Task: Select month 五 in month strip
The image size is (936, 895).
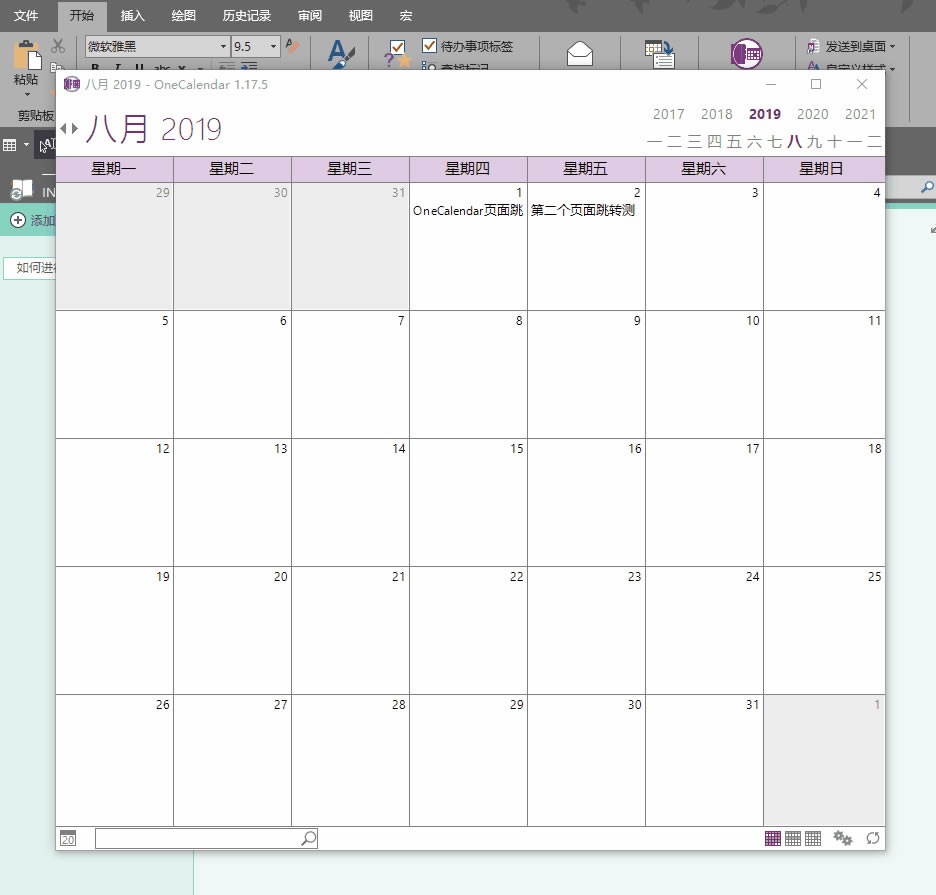Action: [x=734, y=142]
